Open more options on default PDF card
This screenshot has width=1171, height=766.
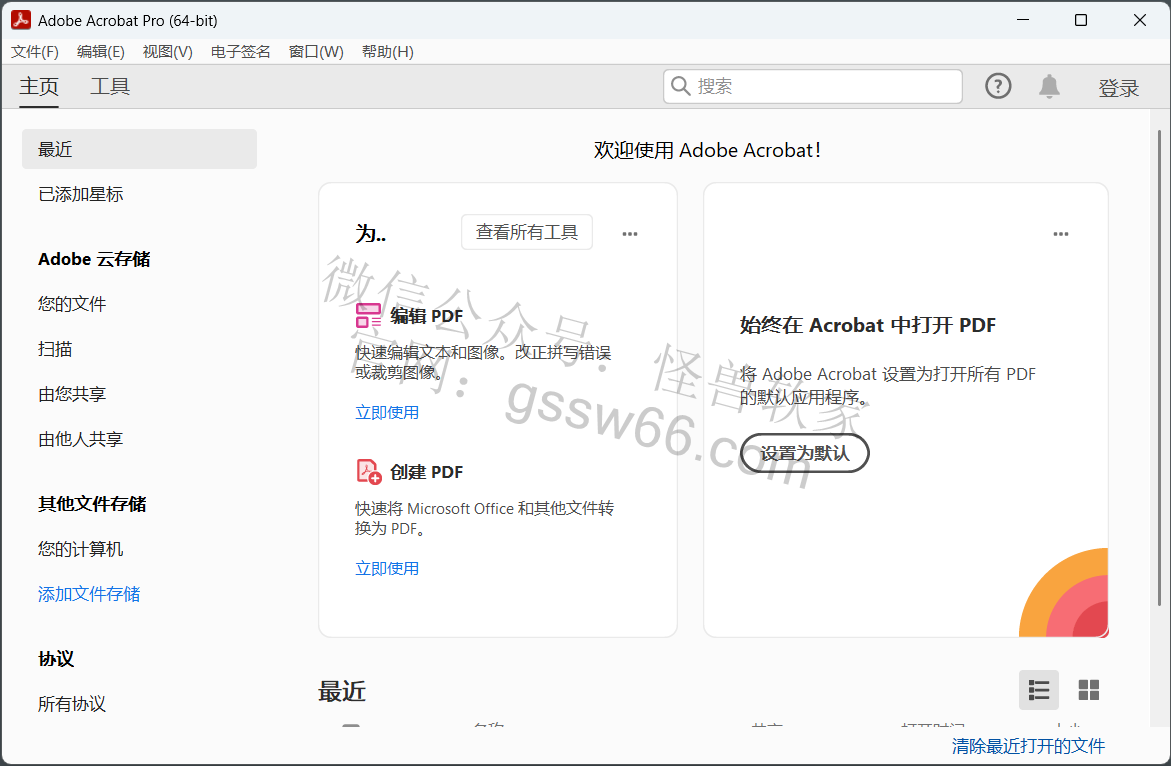pos(1060,234)
